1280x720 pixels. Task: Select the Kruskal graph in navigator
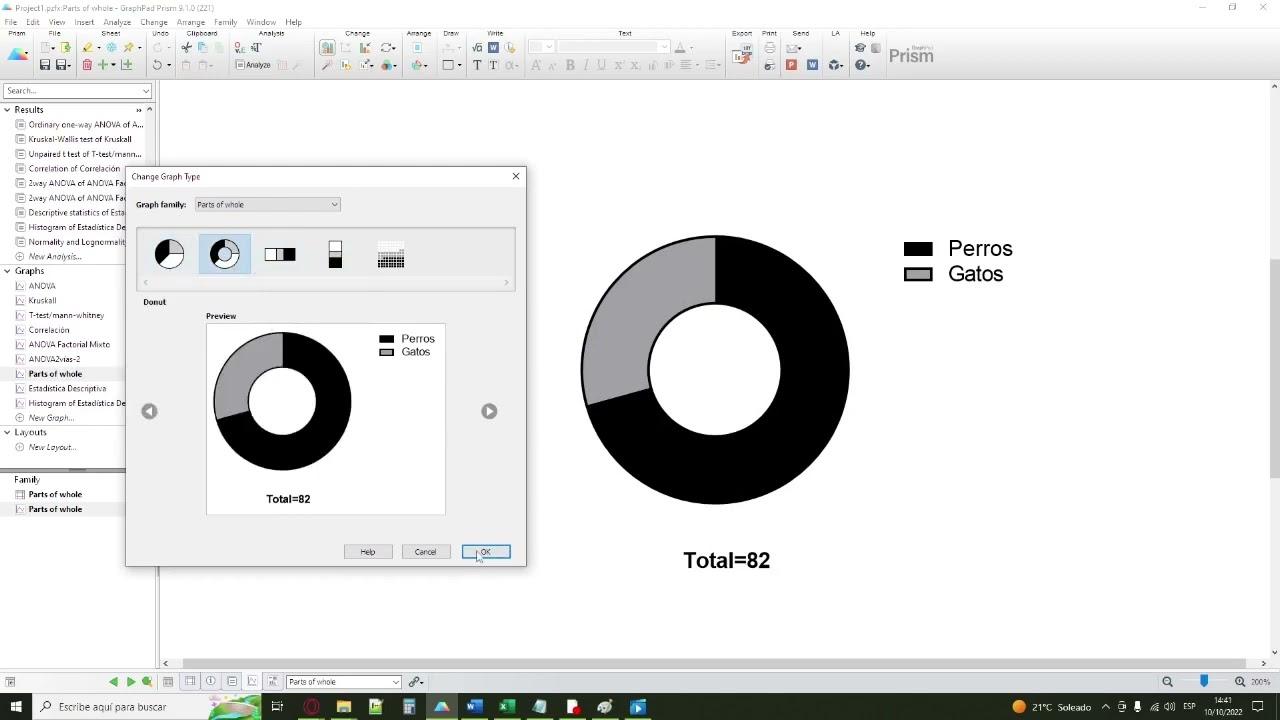[42, 300]
